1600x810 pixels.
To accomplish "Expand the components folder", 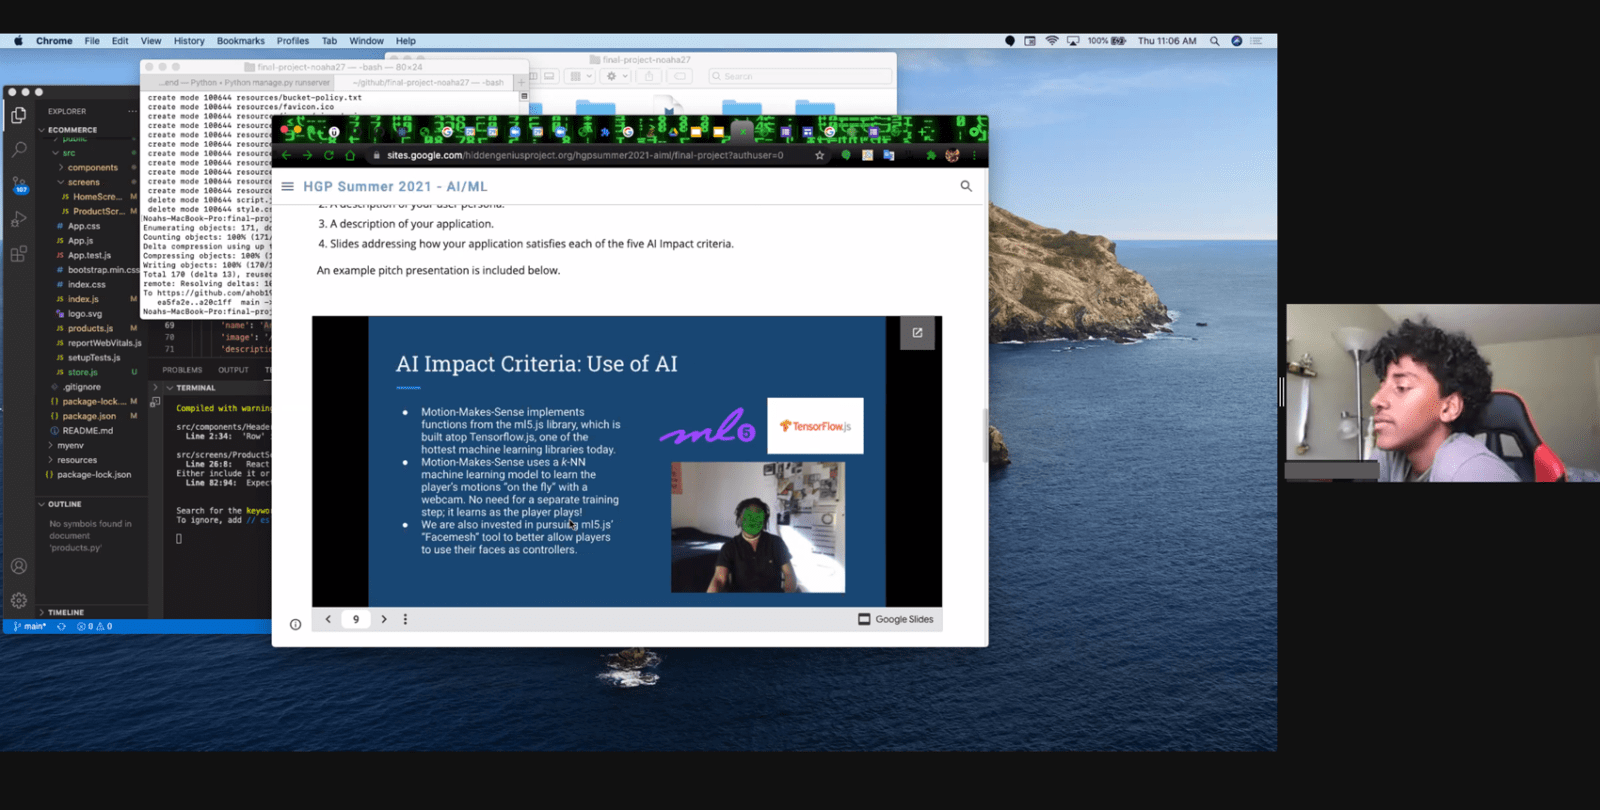I will (x=92, y=168).
